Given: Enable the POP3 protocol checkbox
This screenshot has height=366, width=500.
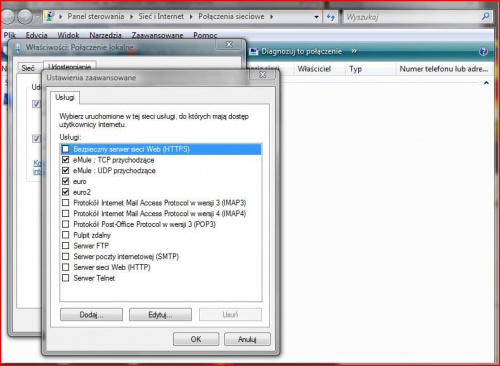Looking at the screenshot, I should (x=66, y=224).
